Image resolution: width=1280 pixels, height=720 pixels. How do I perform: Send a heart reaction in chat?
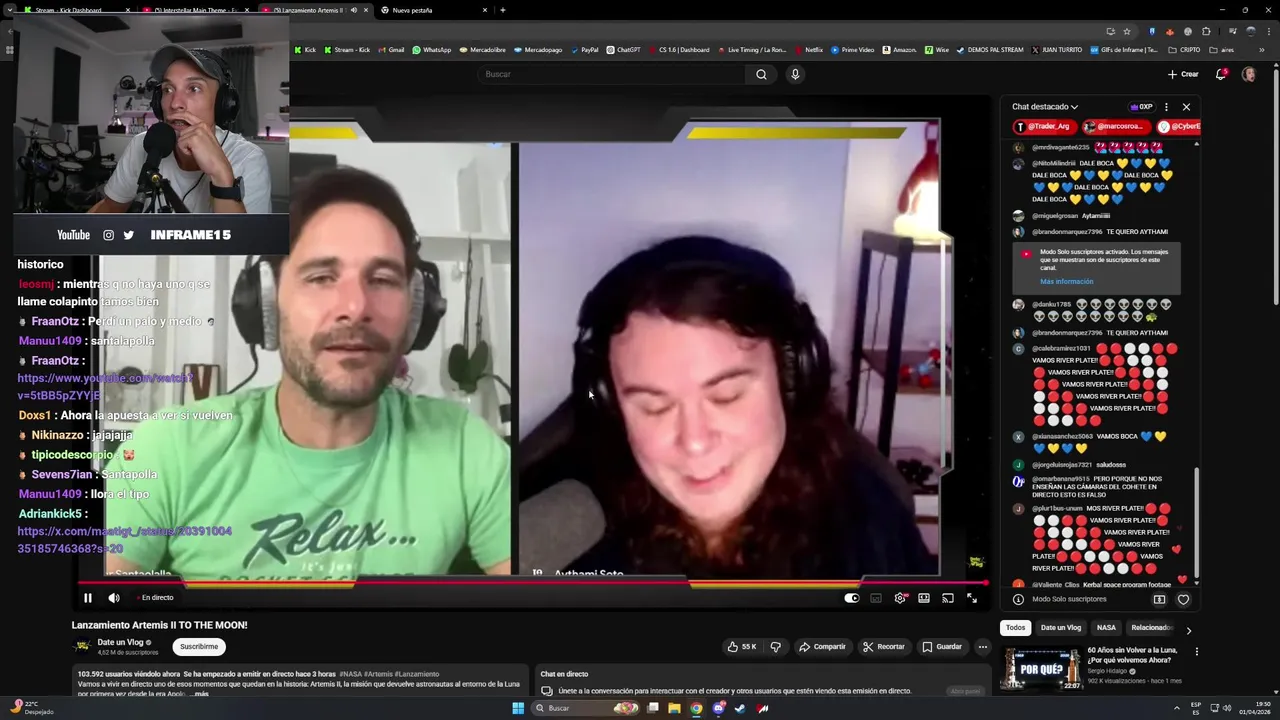coord(1183,599)
